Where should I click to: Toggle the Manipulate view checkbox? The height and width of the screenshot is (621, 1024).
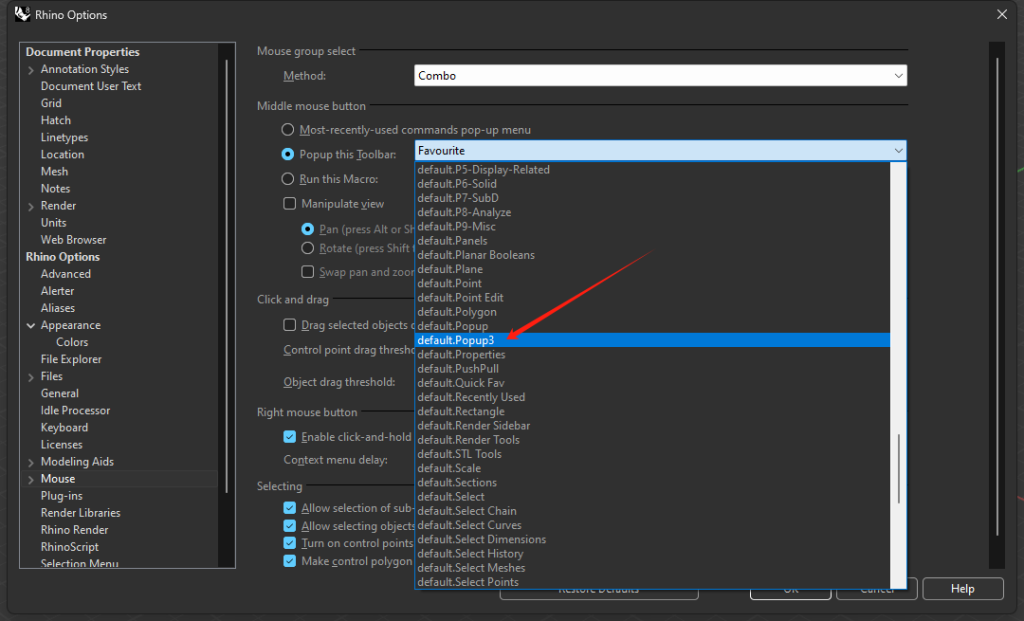point(289,203)
